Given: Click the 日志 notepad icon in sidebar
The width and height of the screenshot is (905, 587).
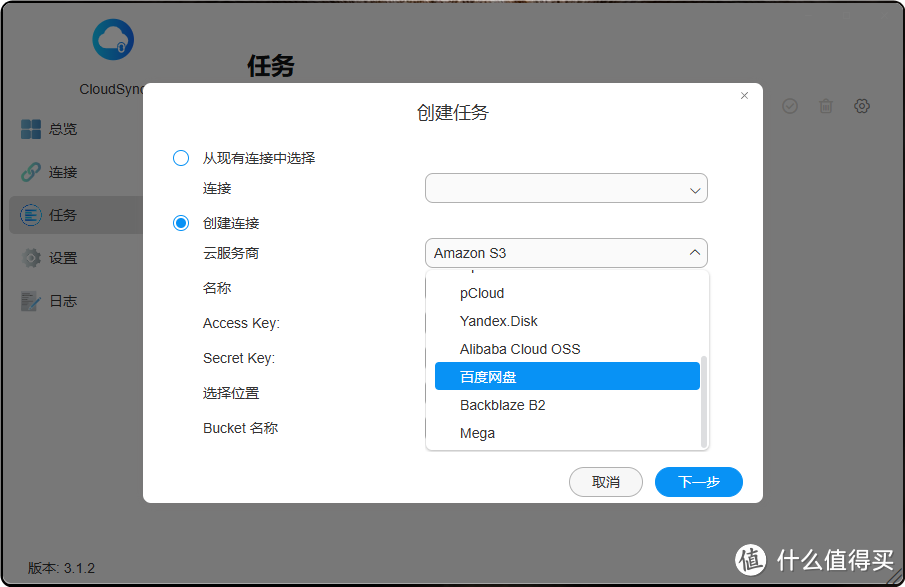Looking at the screenshot, I should click(x=31, y=301).
